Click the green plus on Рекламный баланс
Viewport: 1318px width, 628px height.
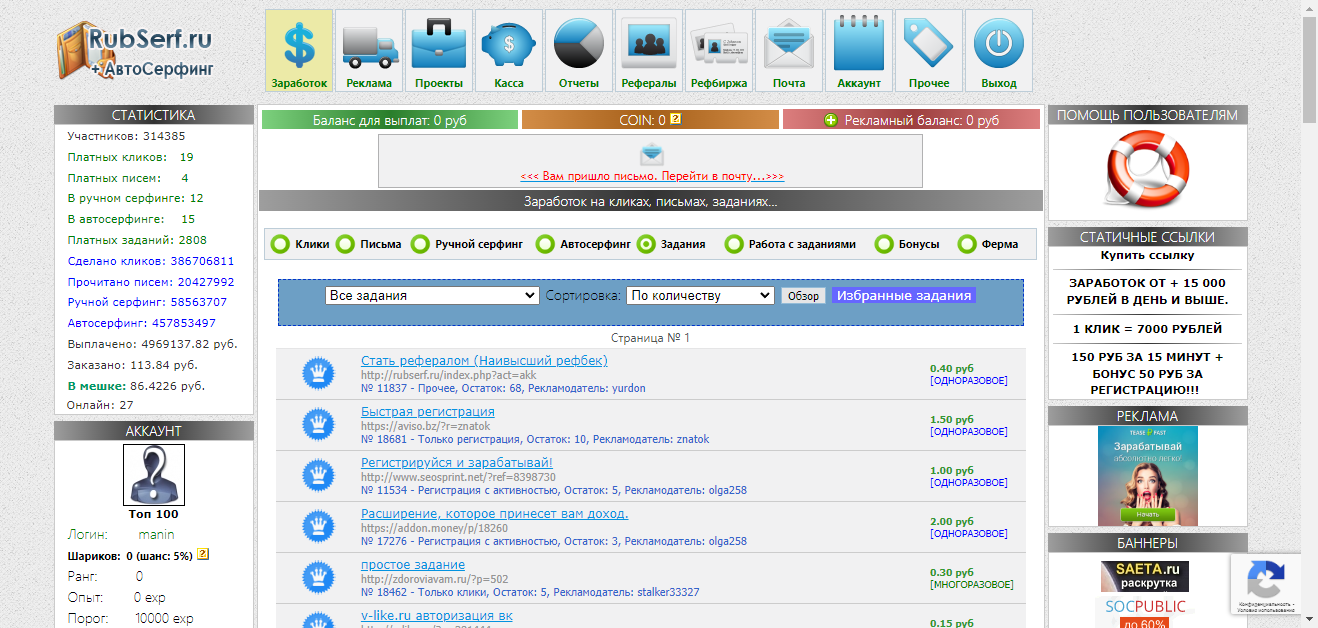tap(830, 120)
